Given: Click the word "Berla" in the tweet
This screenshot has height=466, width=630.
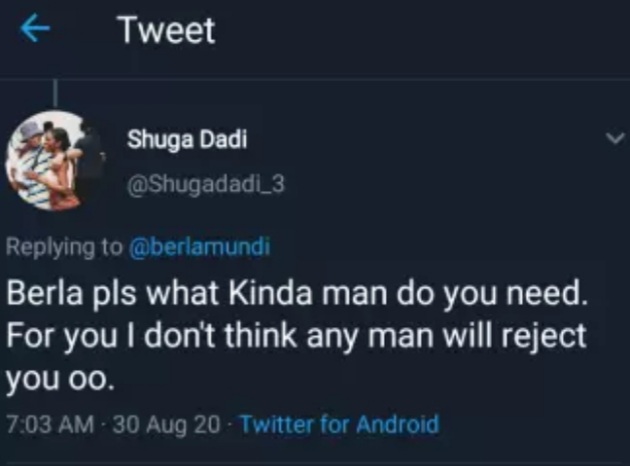Looking at the screenshot, I should pyautogui.click(x=42, y=296).
